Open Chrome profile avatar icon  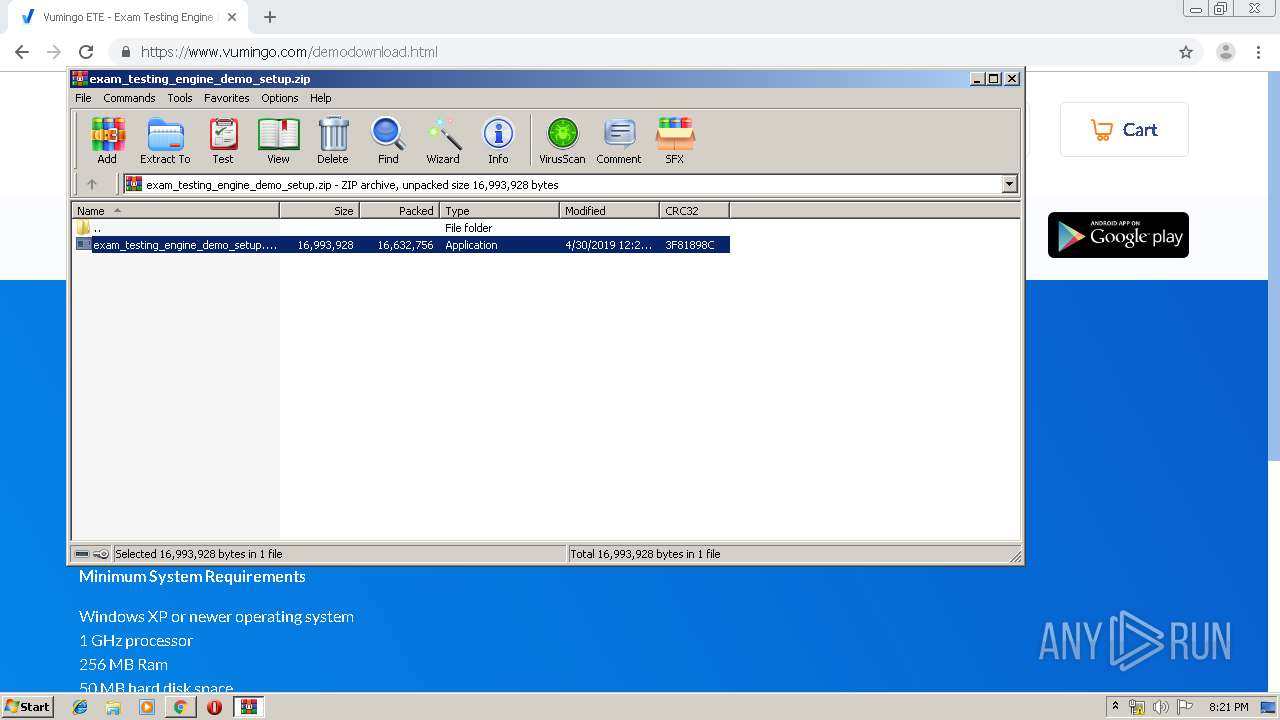(x=1226, y=52)
